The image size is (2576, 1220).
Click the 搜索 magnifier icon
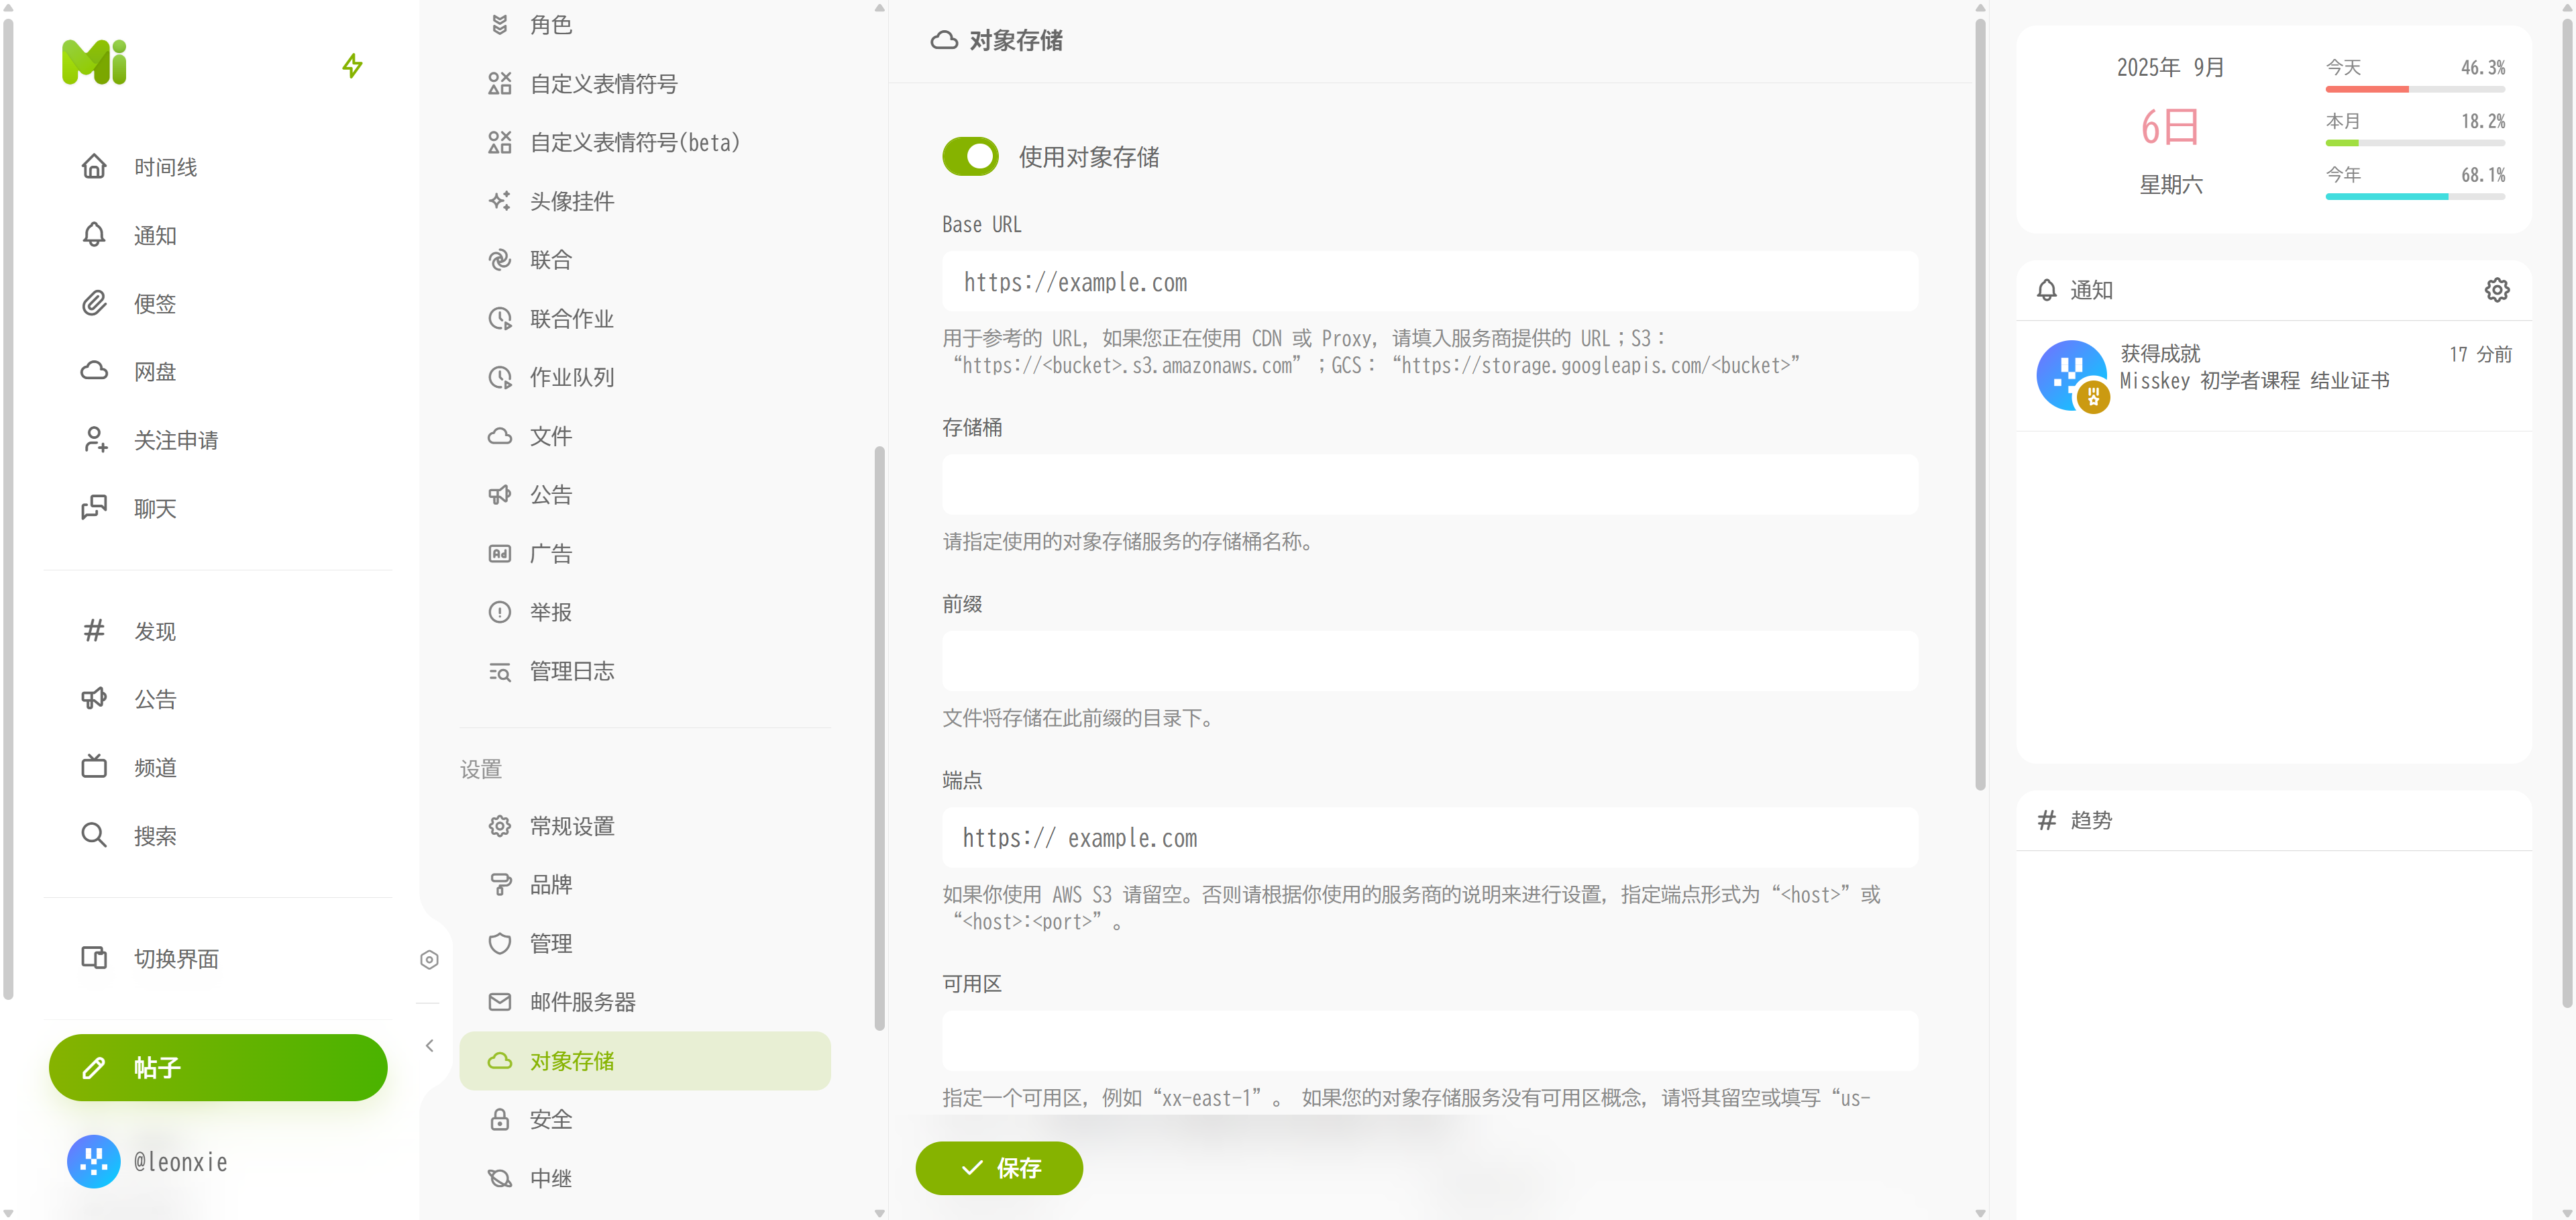(94, 835)
